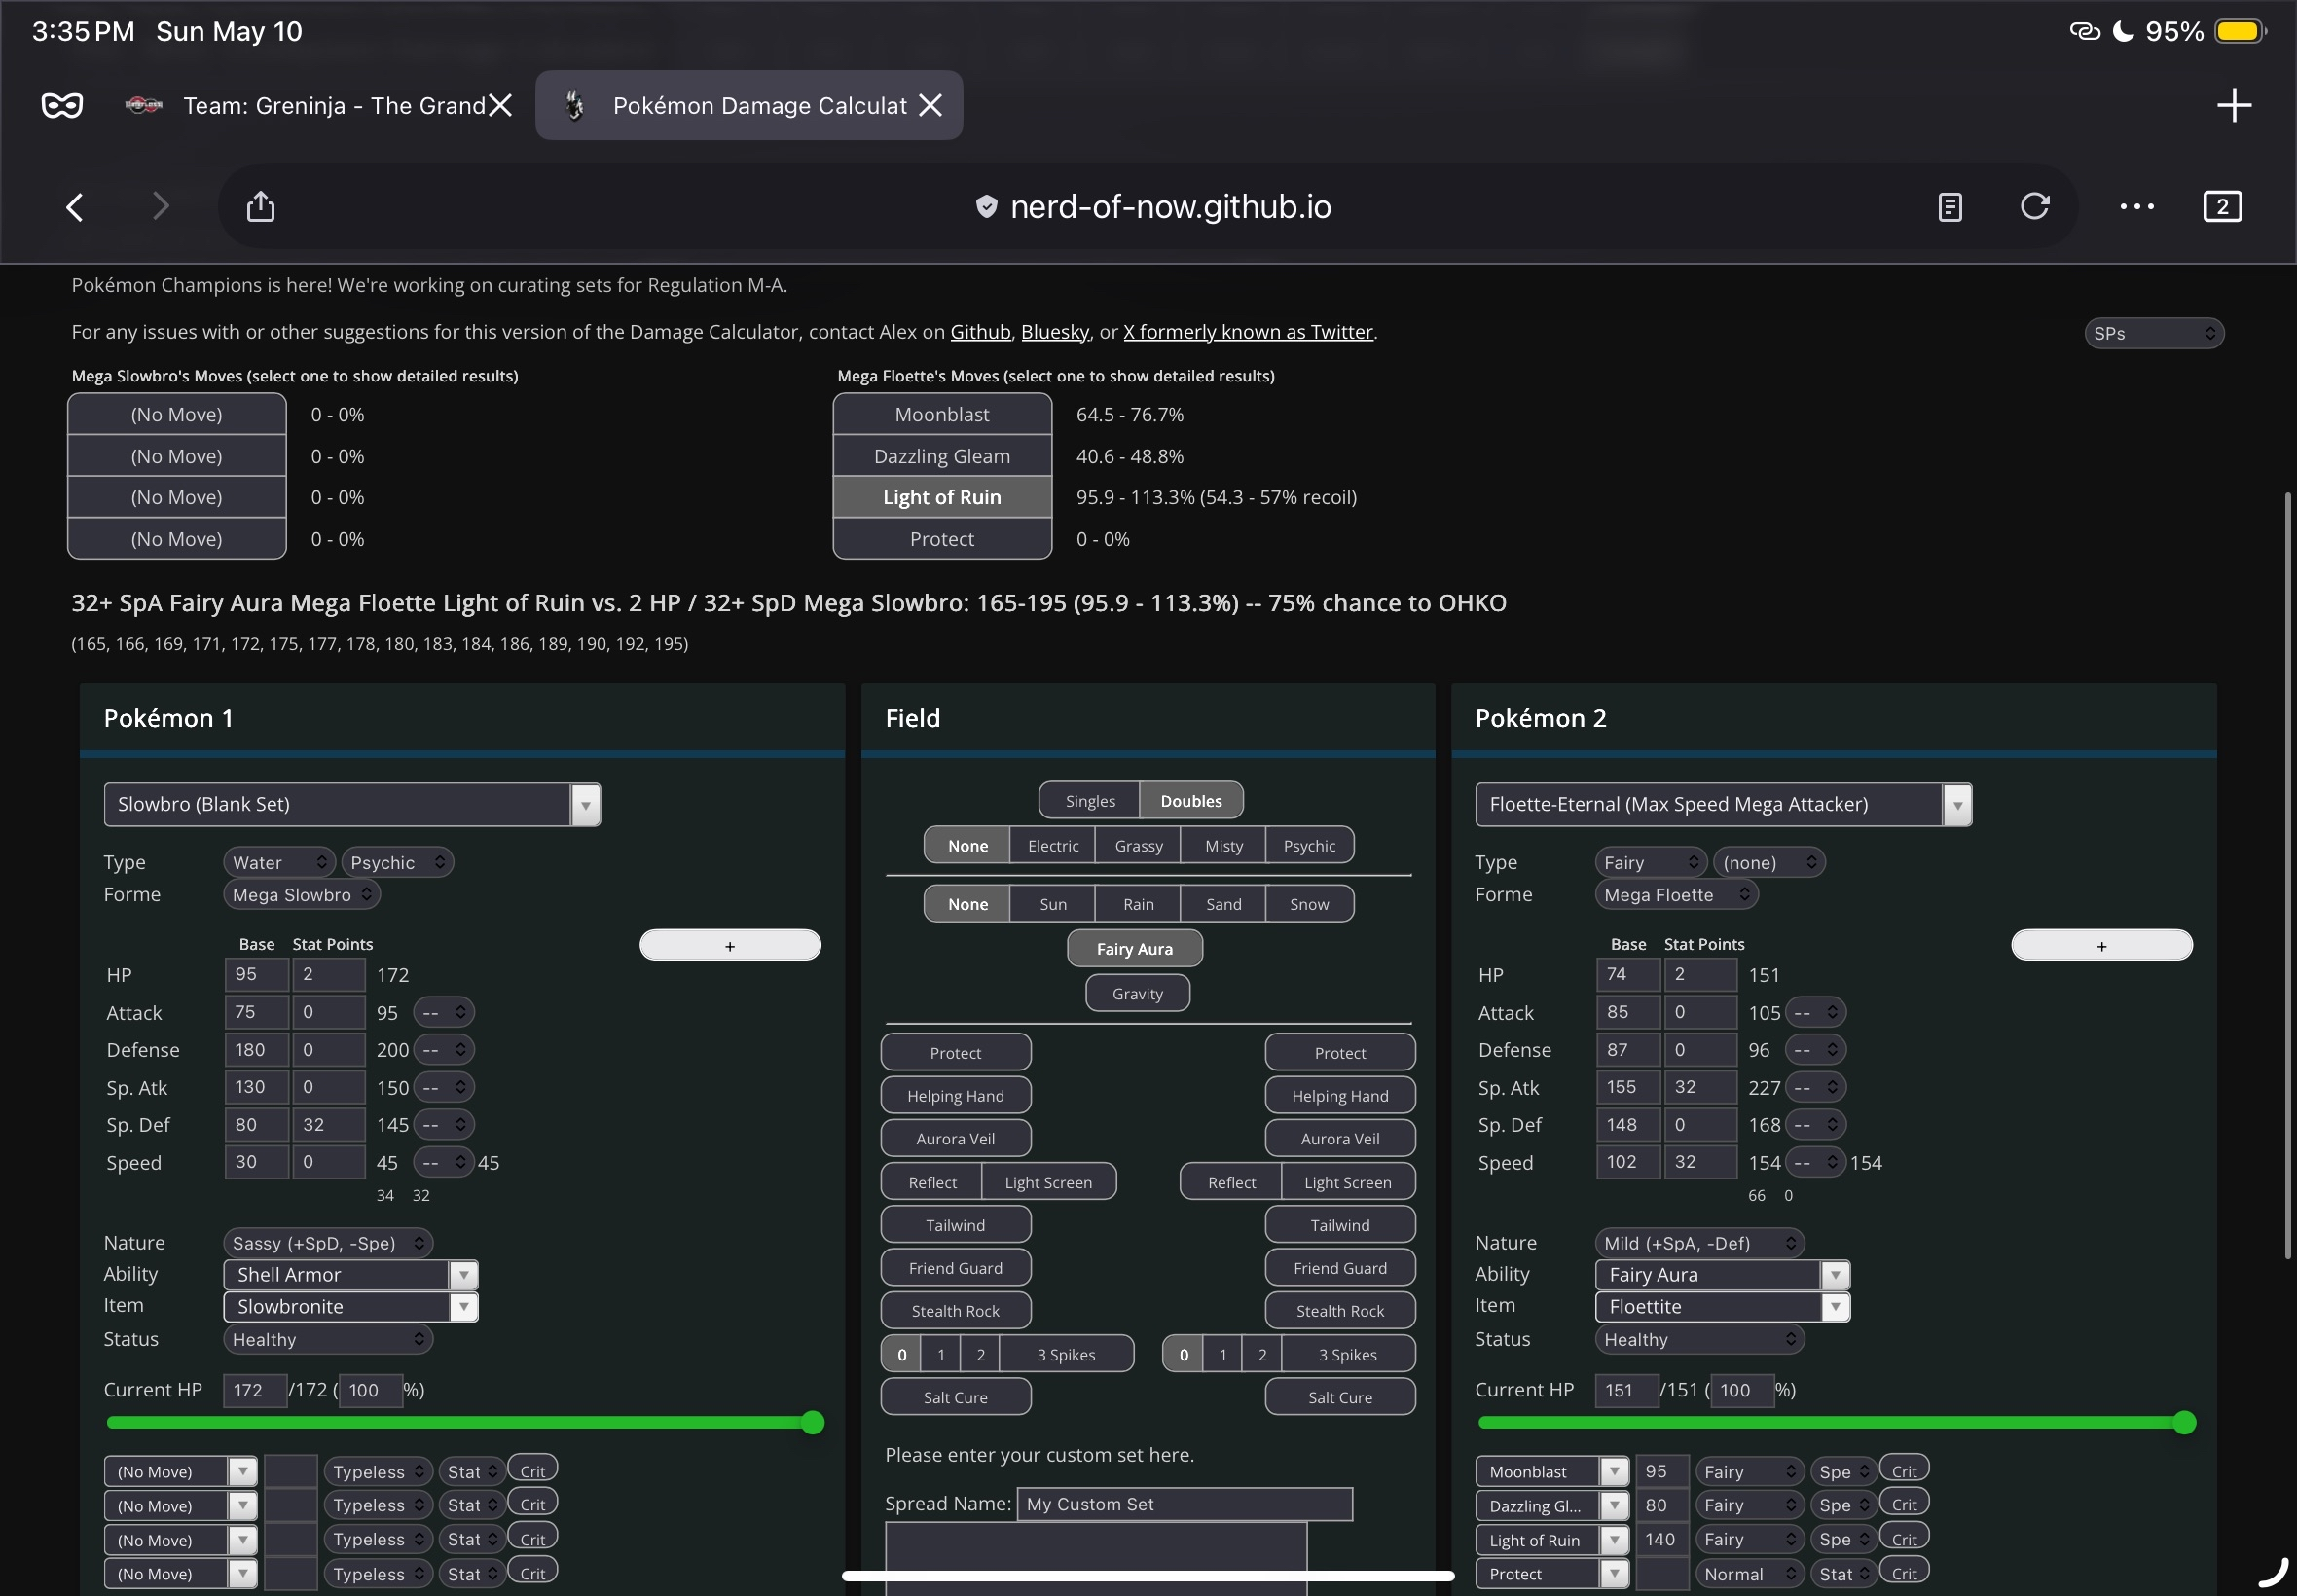Open reader view icon
The image size is (2297, 1596).
(x=1949, y=207)
